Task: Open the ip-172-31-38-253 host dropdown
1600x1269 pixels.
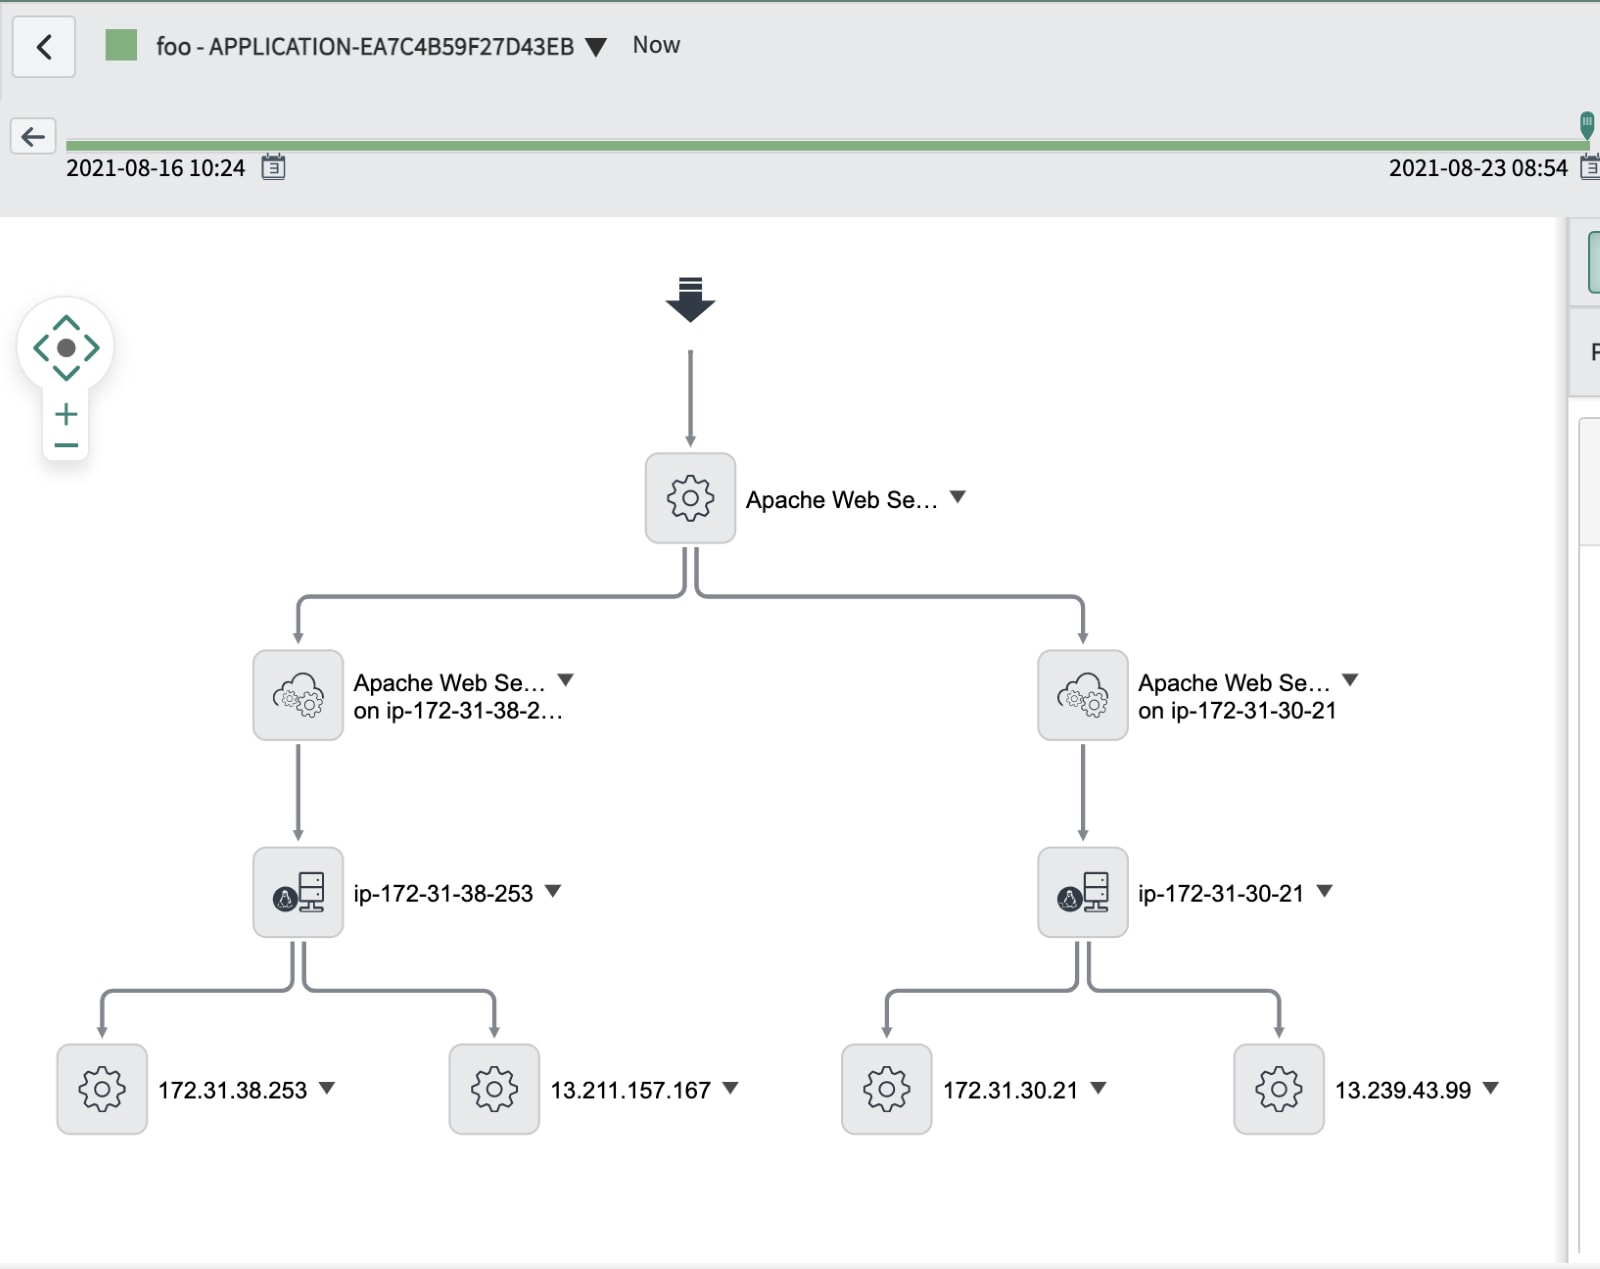Action: [553, 891]
